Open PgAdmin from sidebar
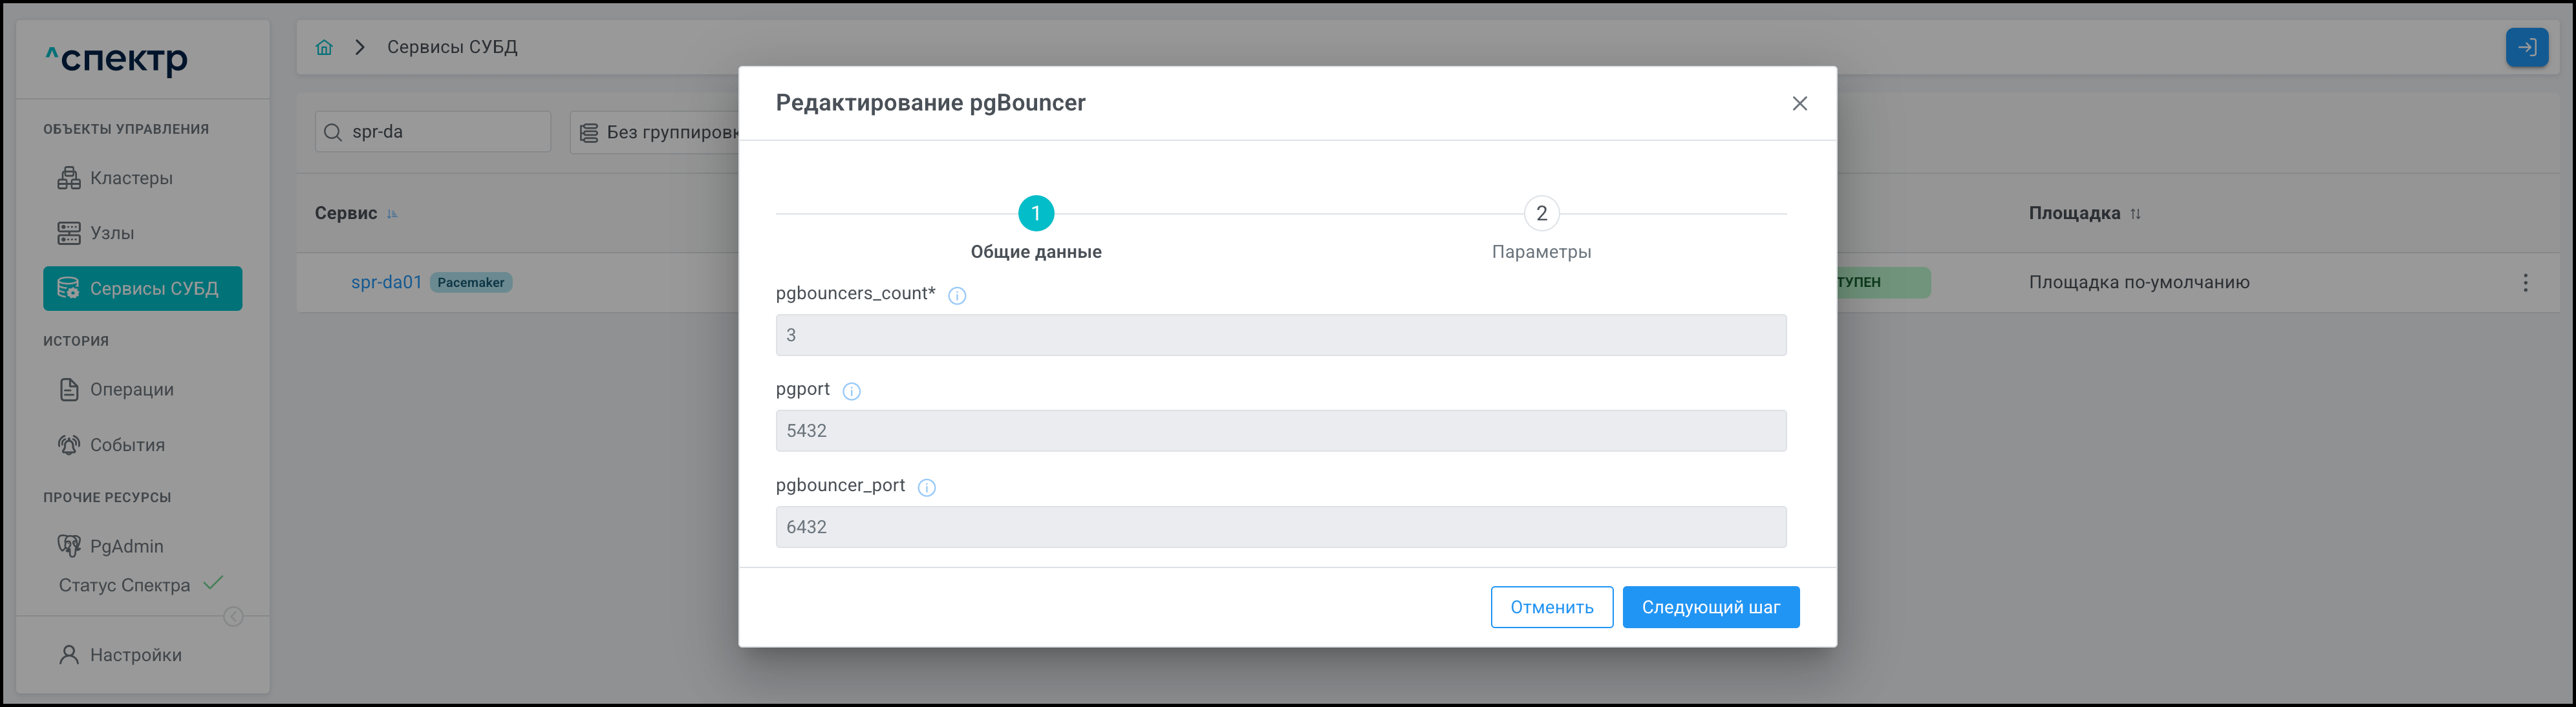 tap(126, 546)
